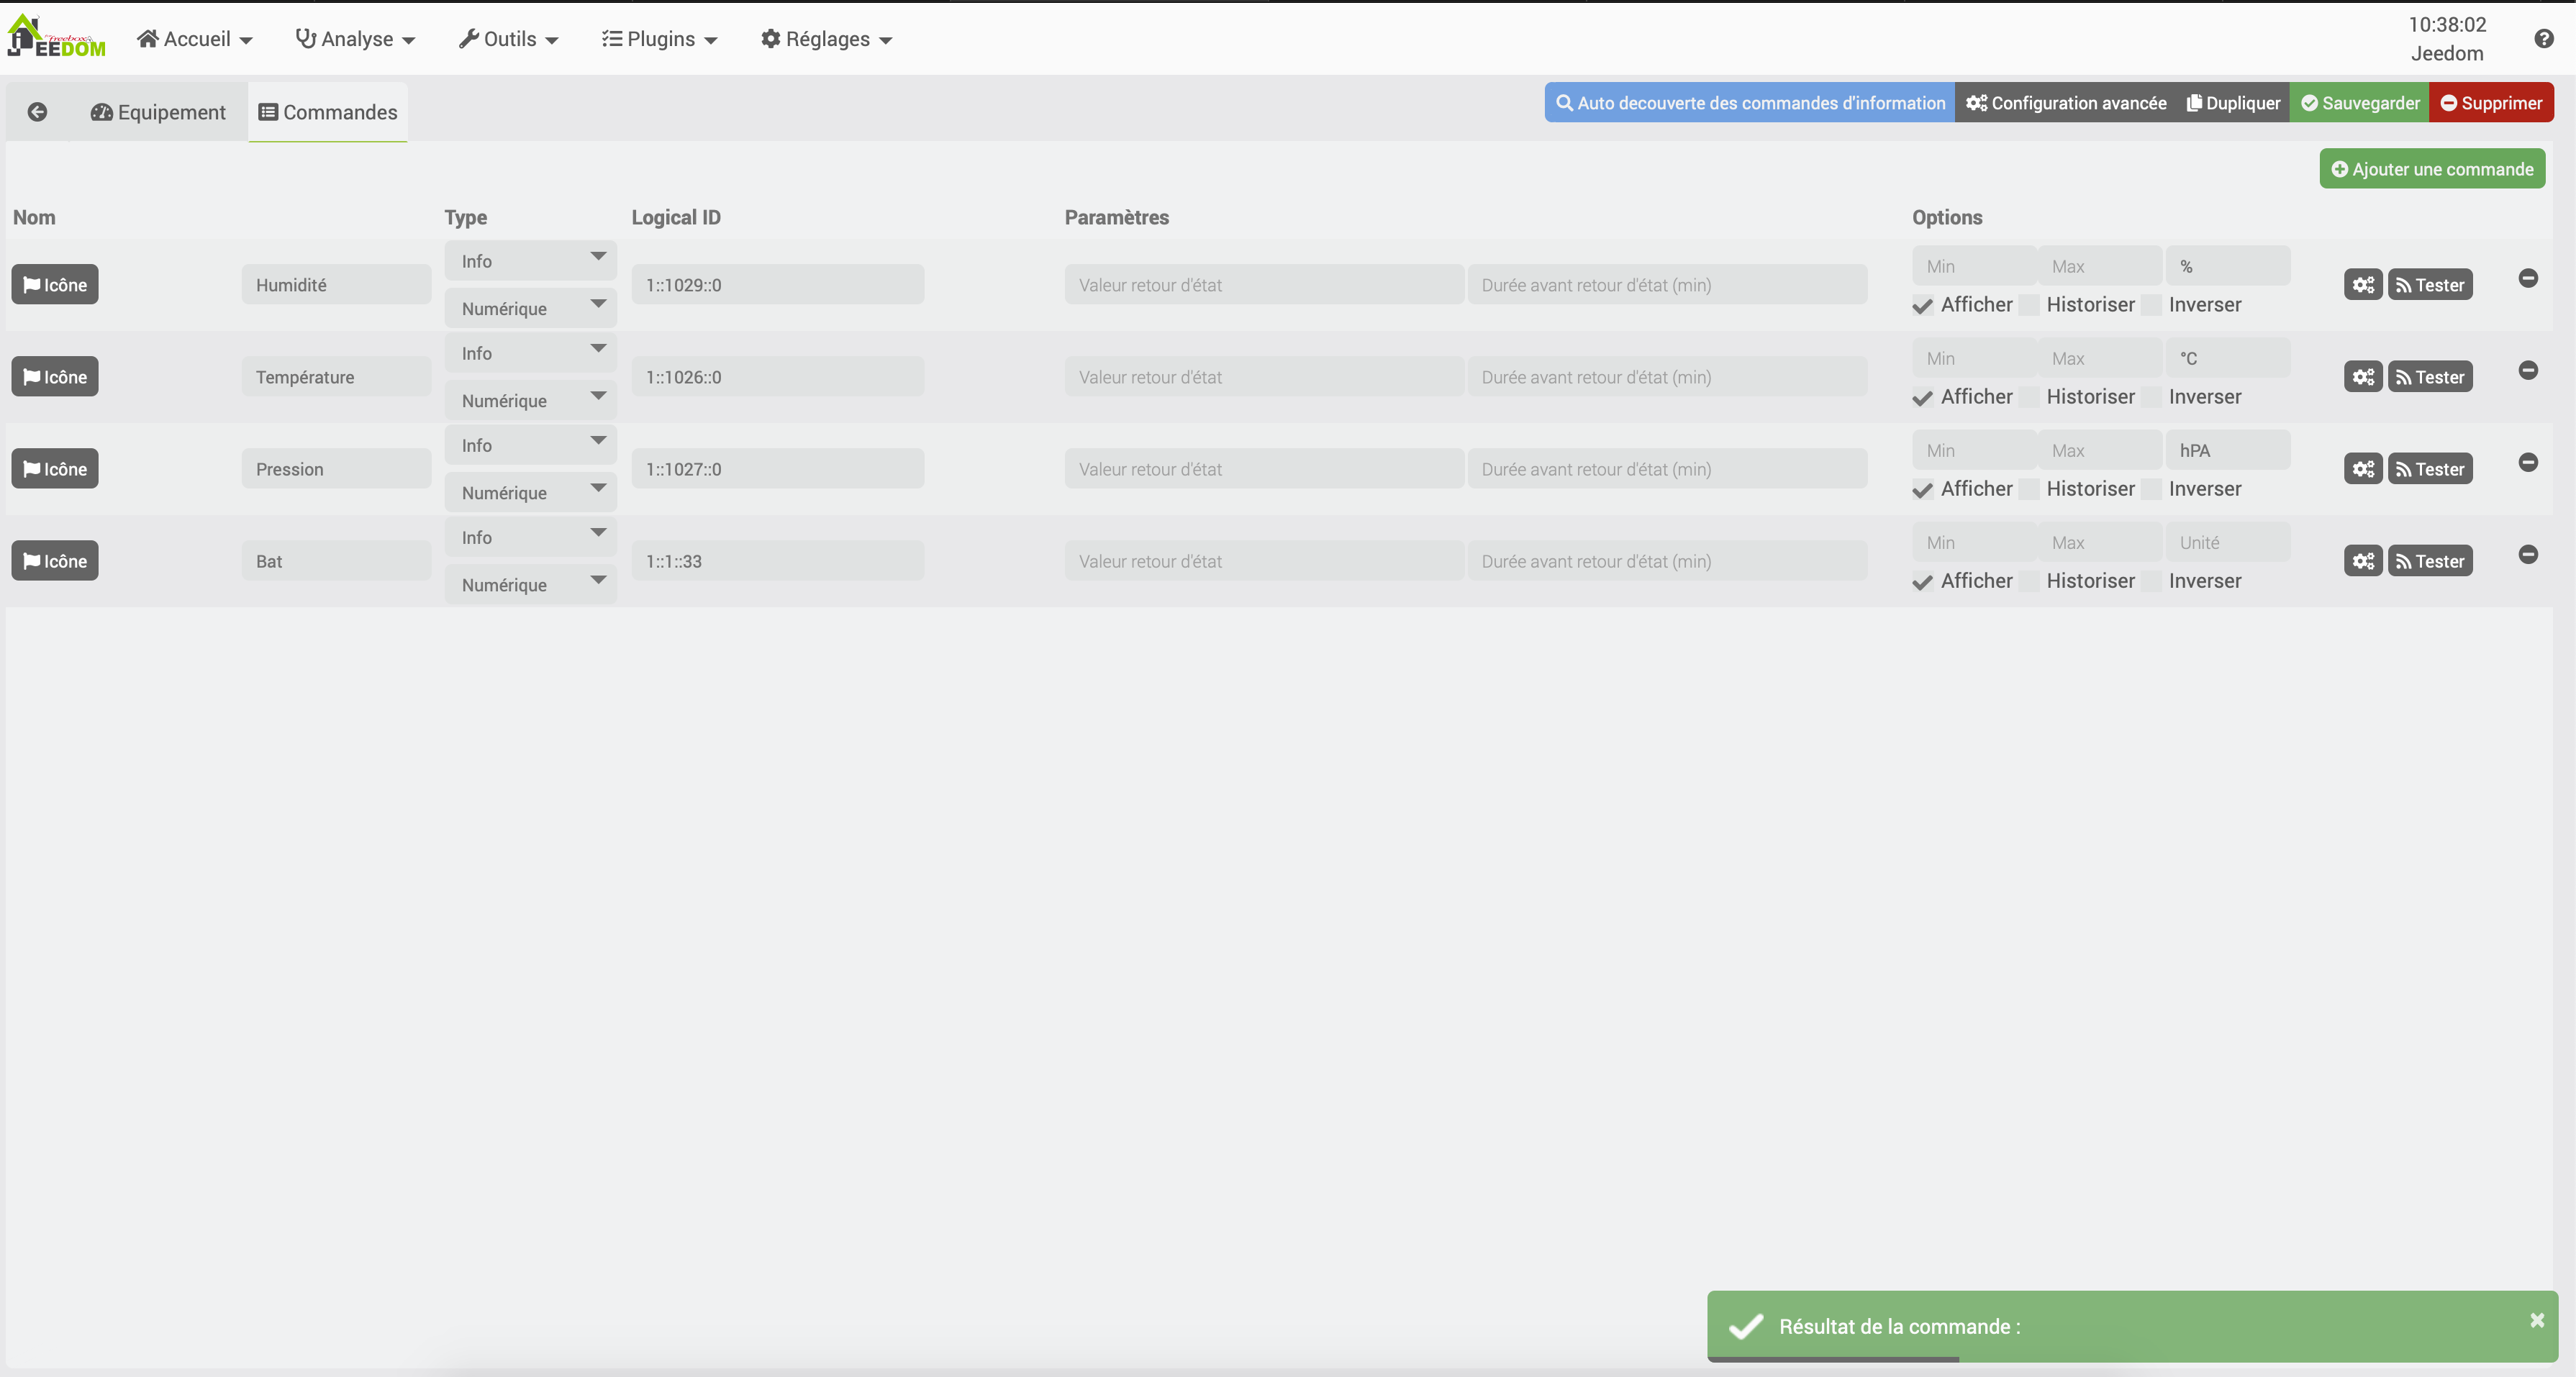The width and height of the screenshot is (2576, 1377).
Task: Open the Plugins menu in the top bar
Action: [x=659, y=39]
